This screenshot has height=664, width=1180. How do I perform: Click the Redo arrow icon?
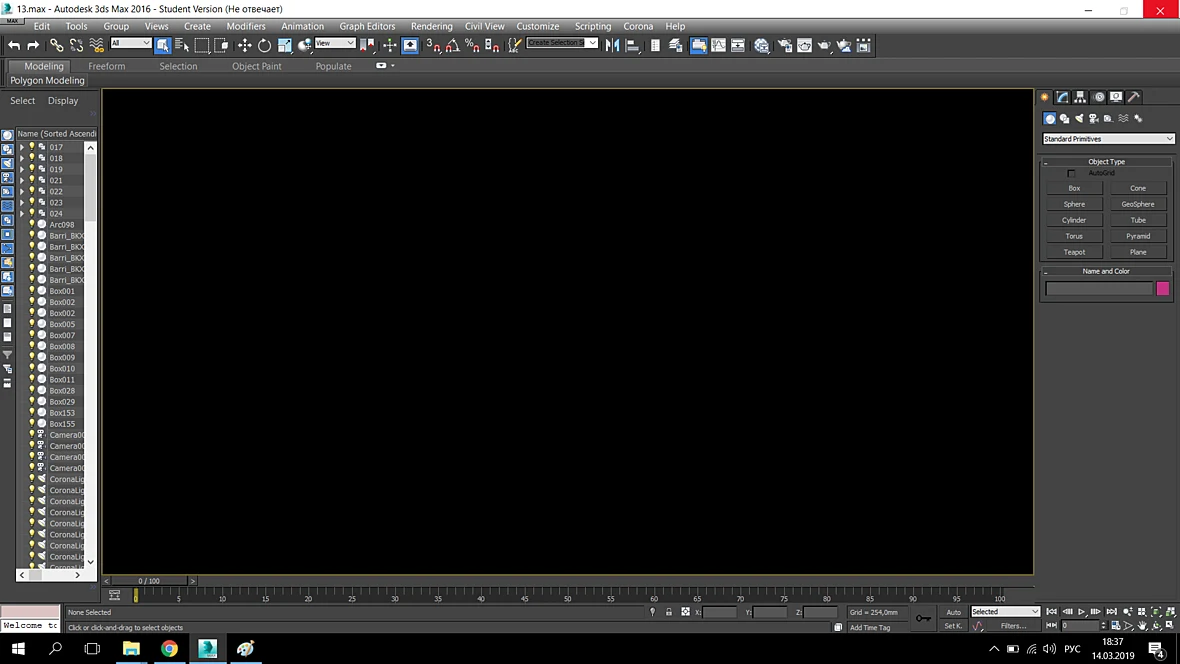tap(33, 45)
